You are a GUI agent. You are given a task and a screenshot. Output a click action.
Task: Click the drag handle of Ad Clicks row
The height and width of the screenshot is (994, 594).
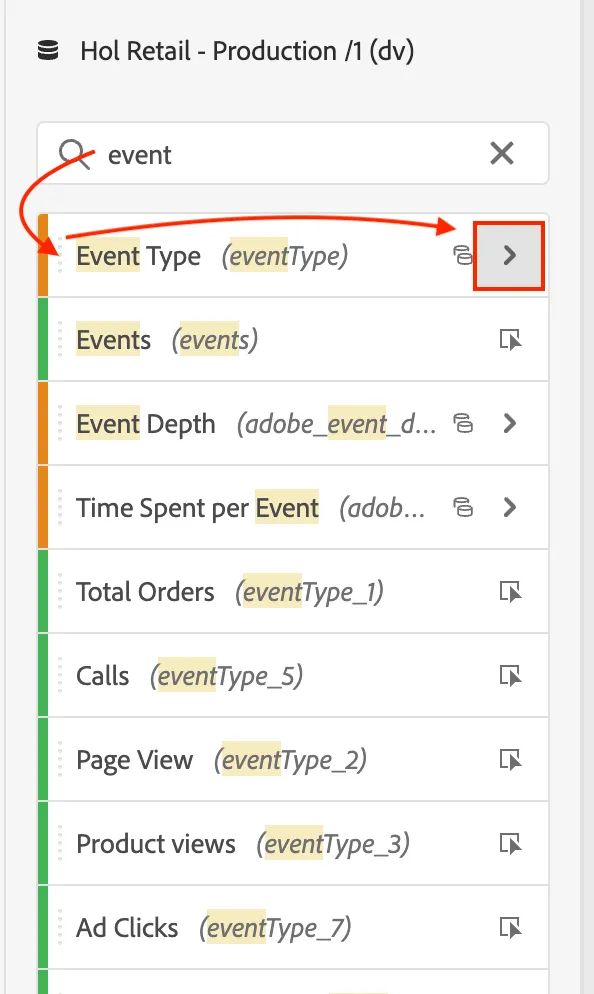[x=60, y=927]
